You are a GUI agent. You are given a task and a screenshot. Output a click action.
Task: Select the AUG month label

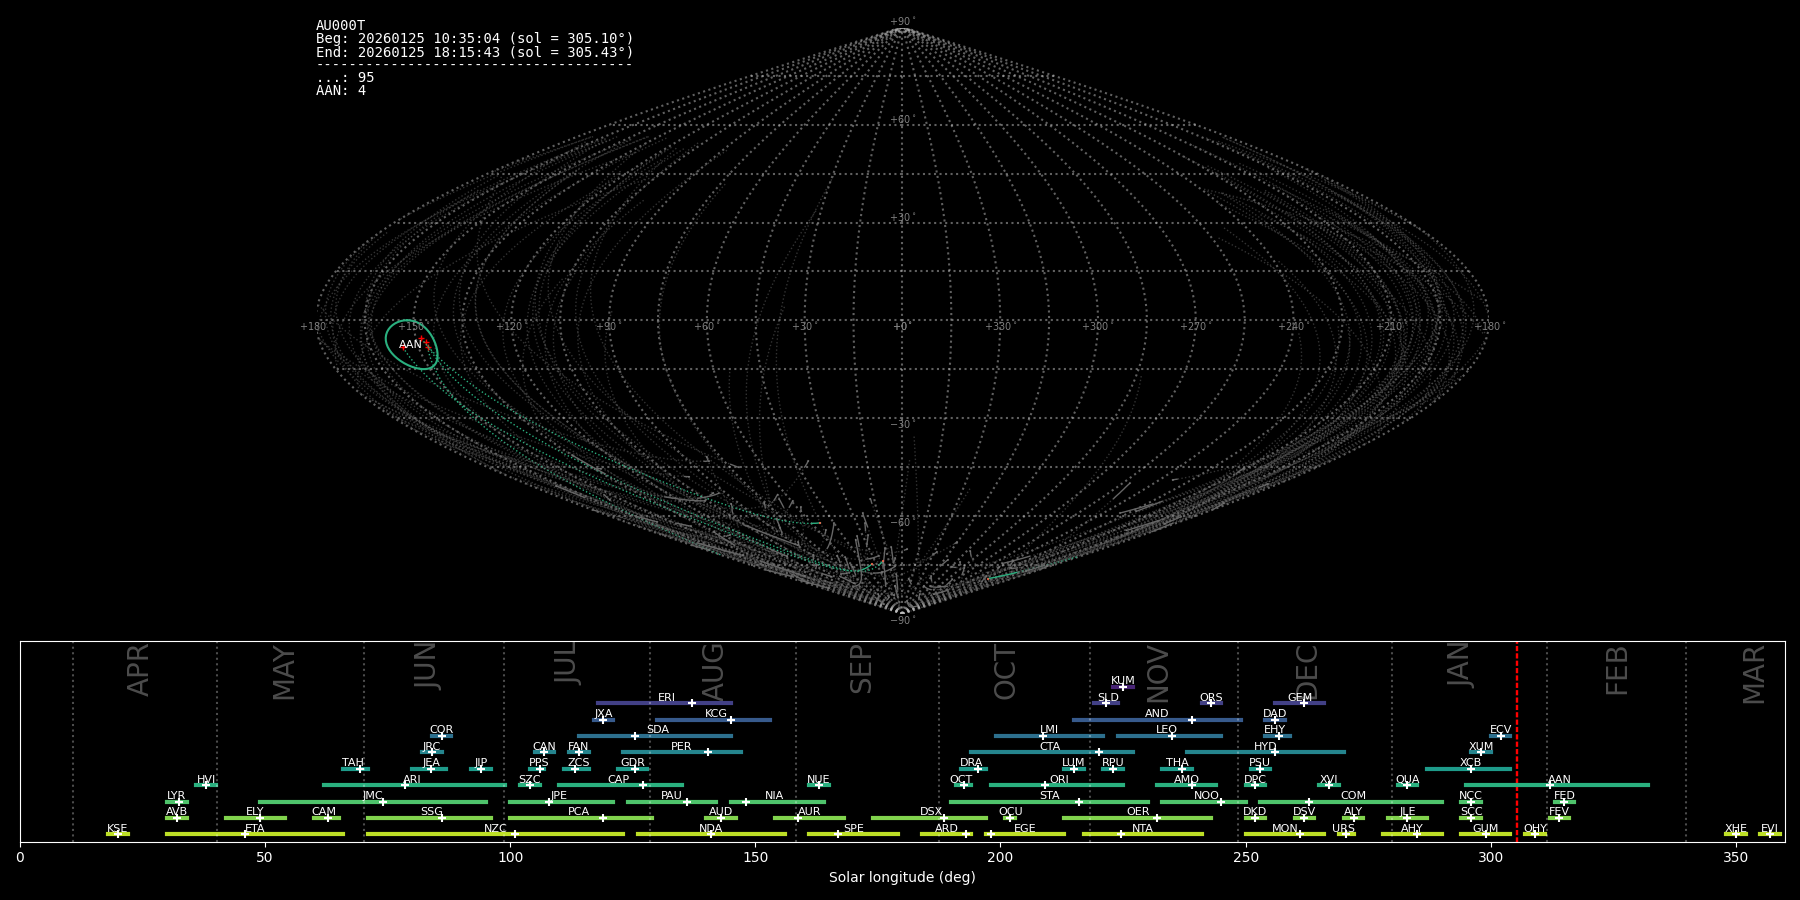point(712,670)
